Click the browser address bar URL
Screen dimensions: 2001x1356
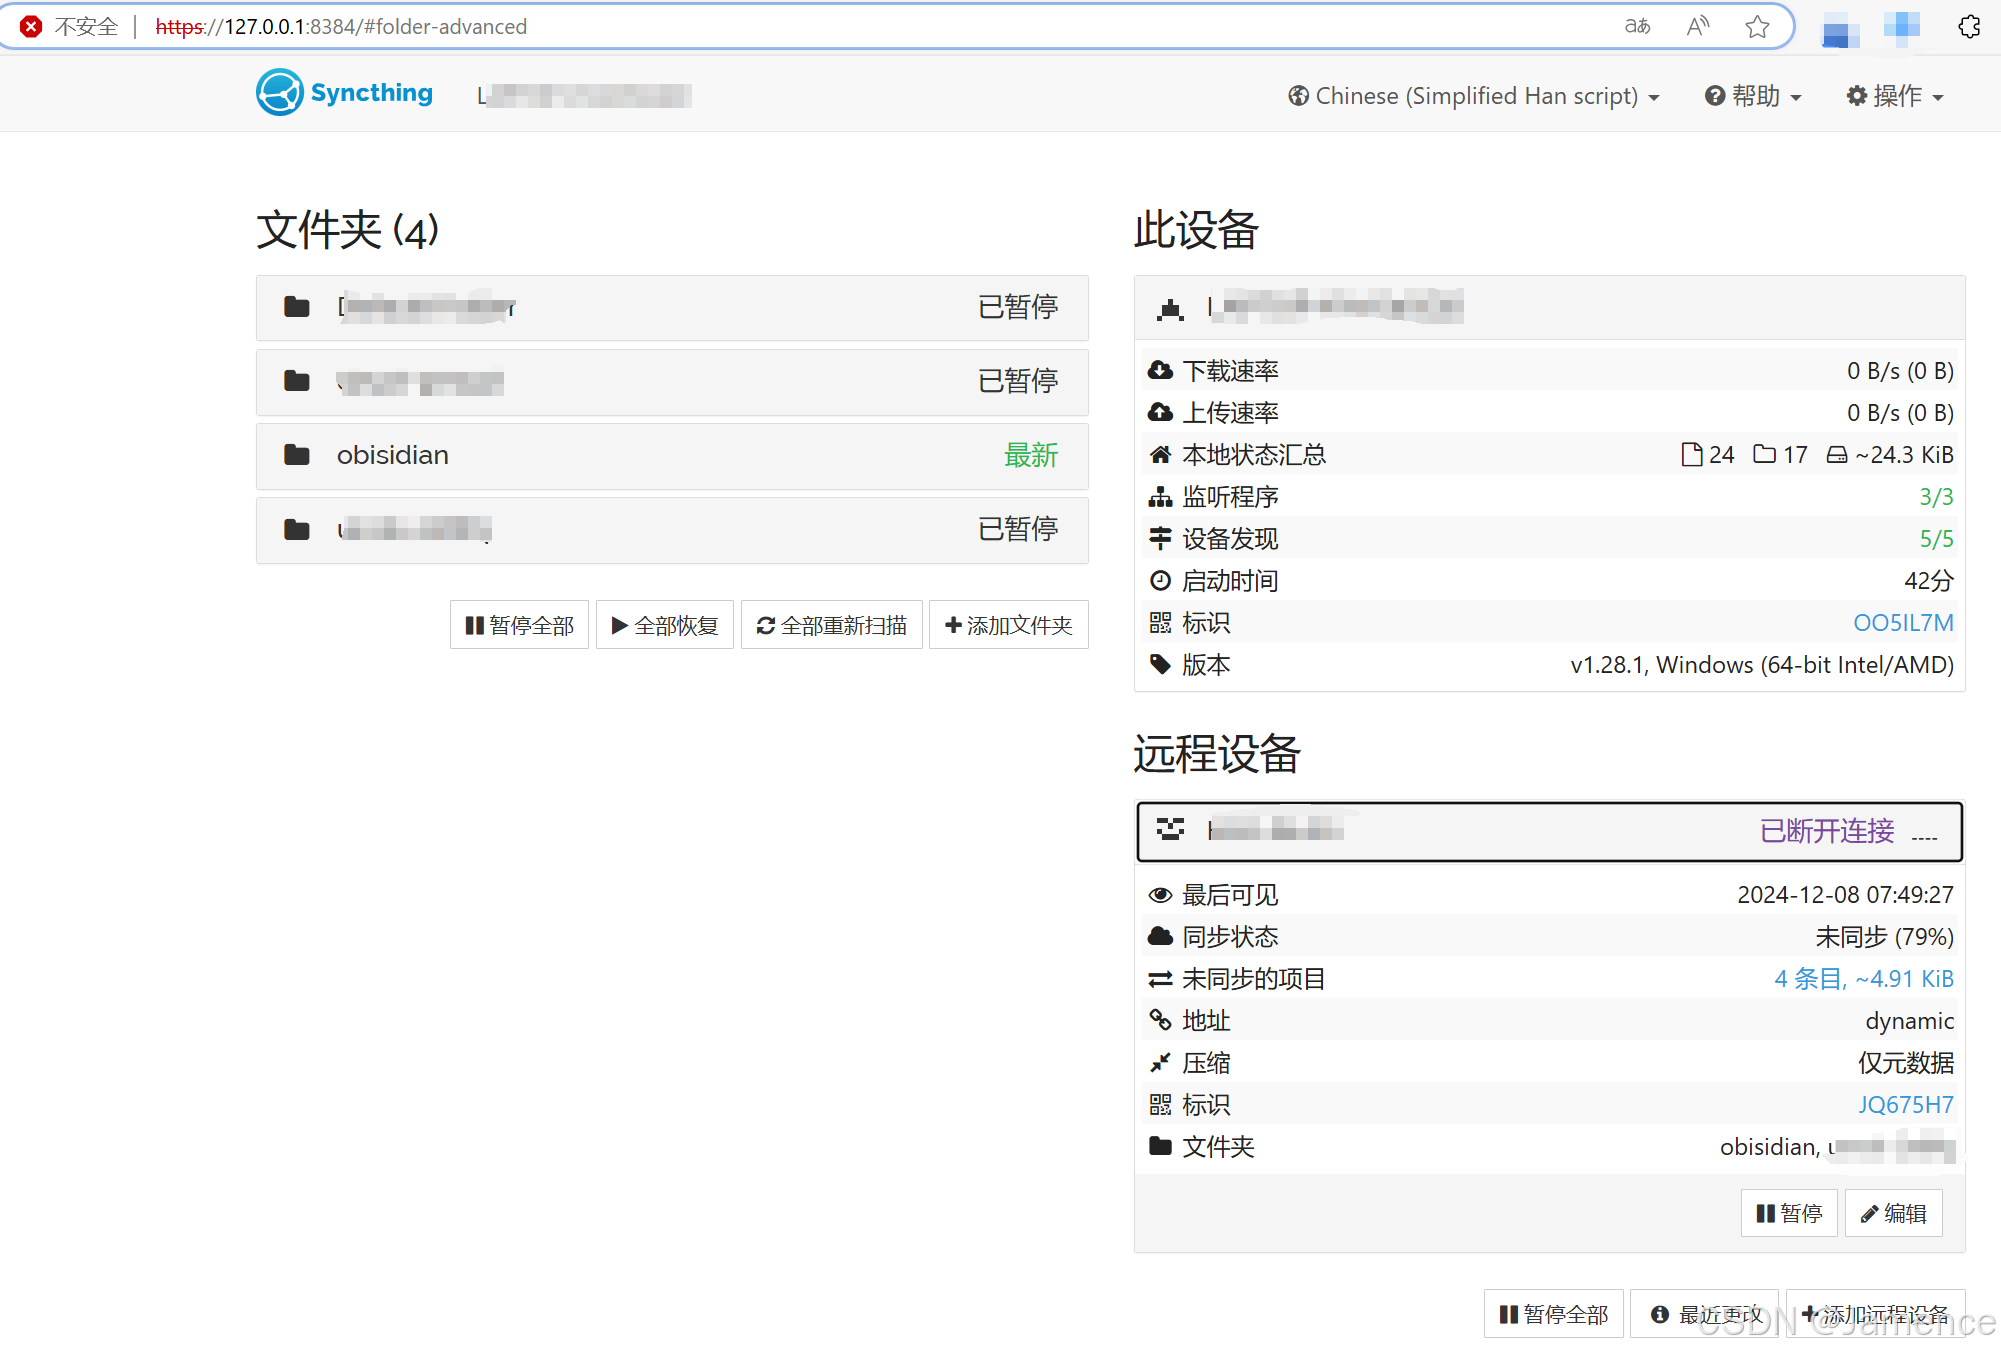click(x=340, y=27)
